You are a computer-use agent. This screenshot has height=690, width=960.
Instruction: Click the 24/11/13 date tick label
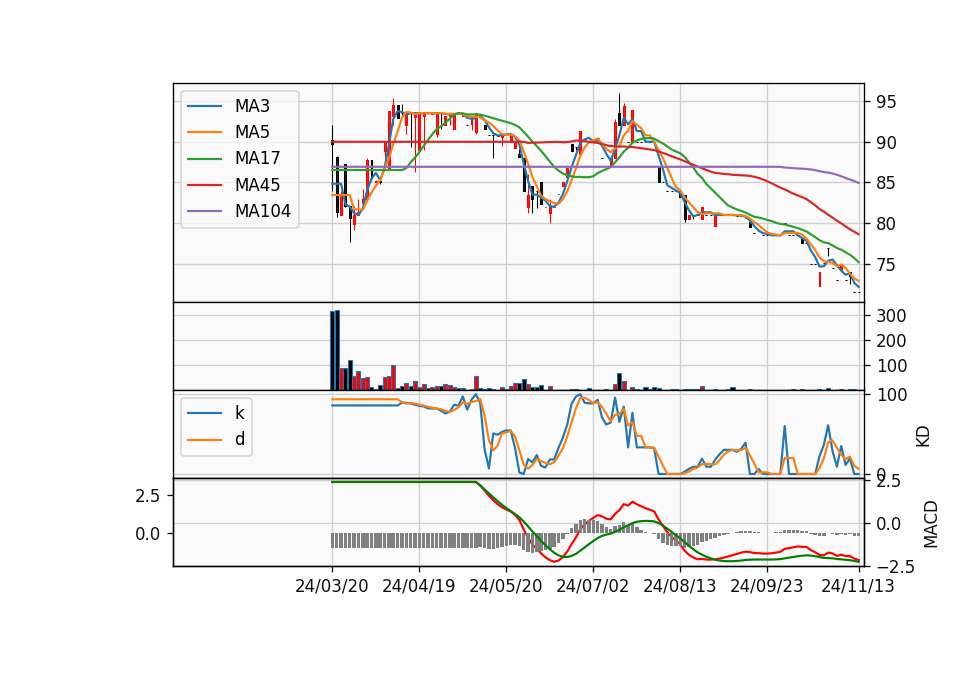pyautogui.click(x=858, y=586)
